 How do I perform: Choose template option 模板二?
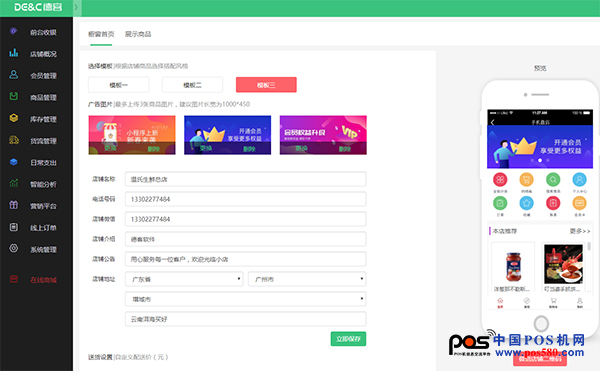(x=192, y=85)
